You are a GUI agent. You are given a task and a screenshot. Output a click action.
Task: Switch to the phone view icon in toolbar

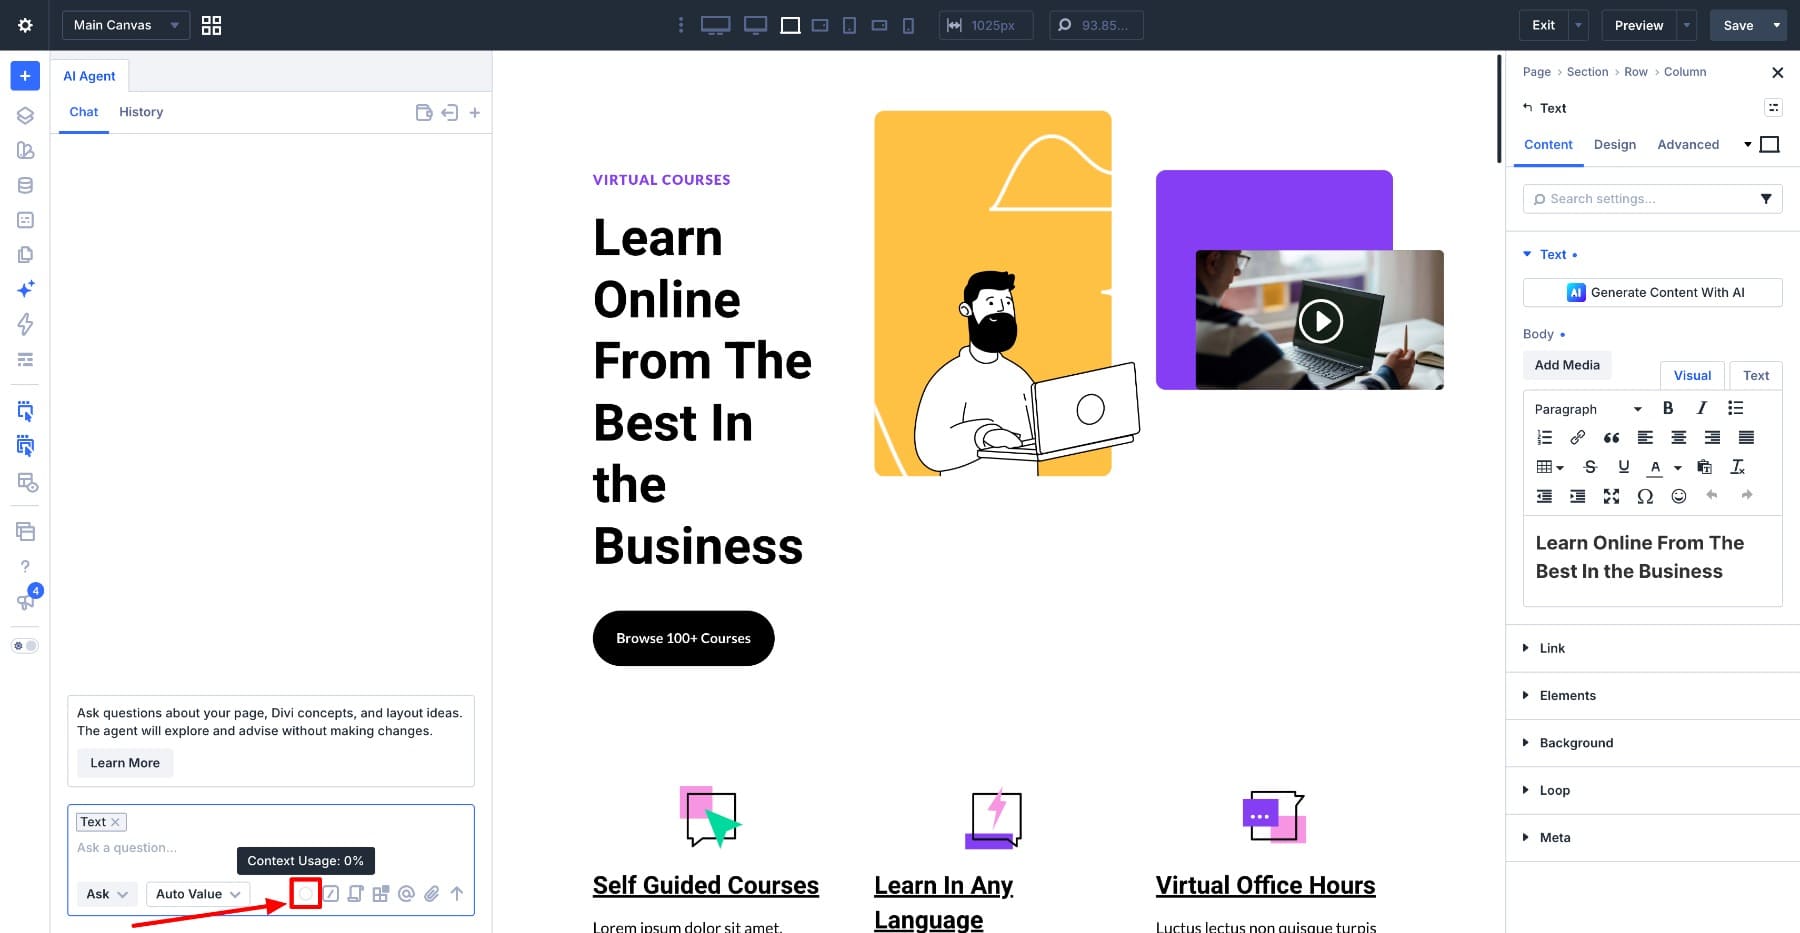(908, 25)
